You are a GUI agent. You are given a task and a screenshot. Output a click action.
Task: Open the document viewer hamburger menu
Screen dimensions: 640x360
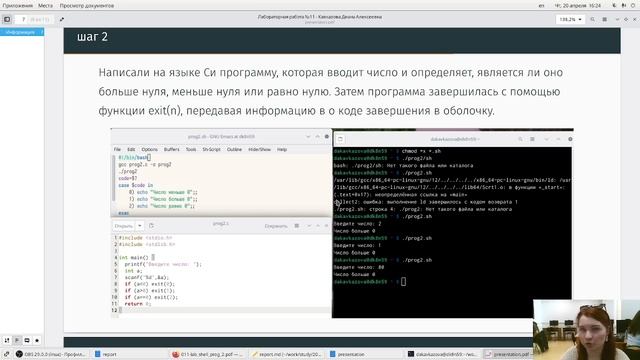pos(604,19)
